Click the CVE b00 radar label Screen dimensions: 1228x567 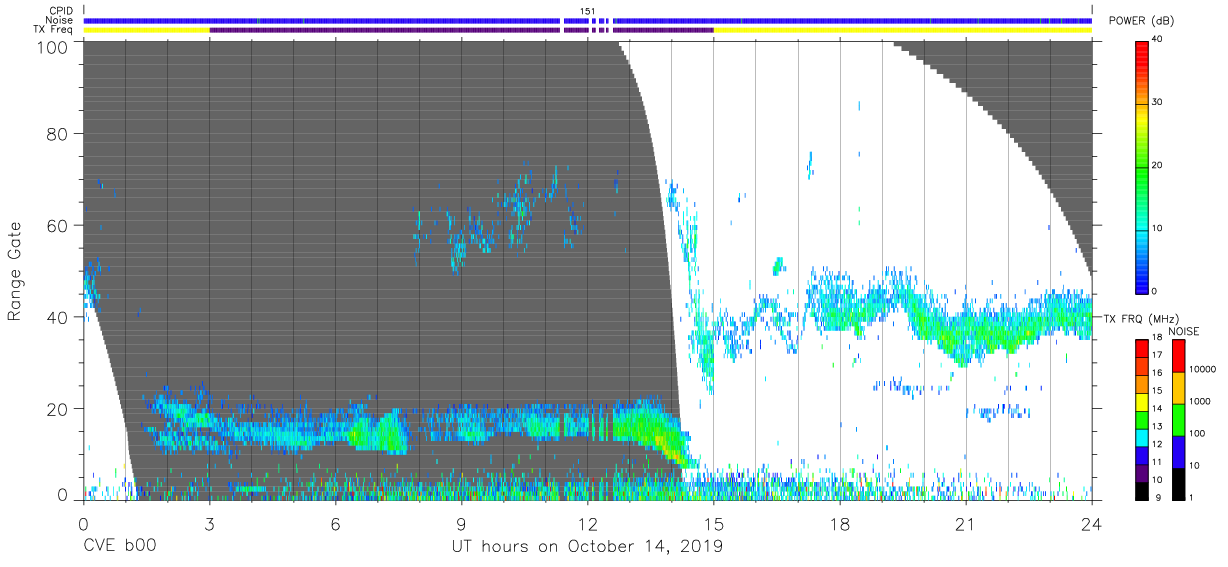click(119, 547)
